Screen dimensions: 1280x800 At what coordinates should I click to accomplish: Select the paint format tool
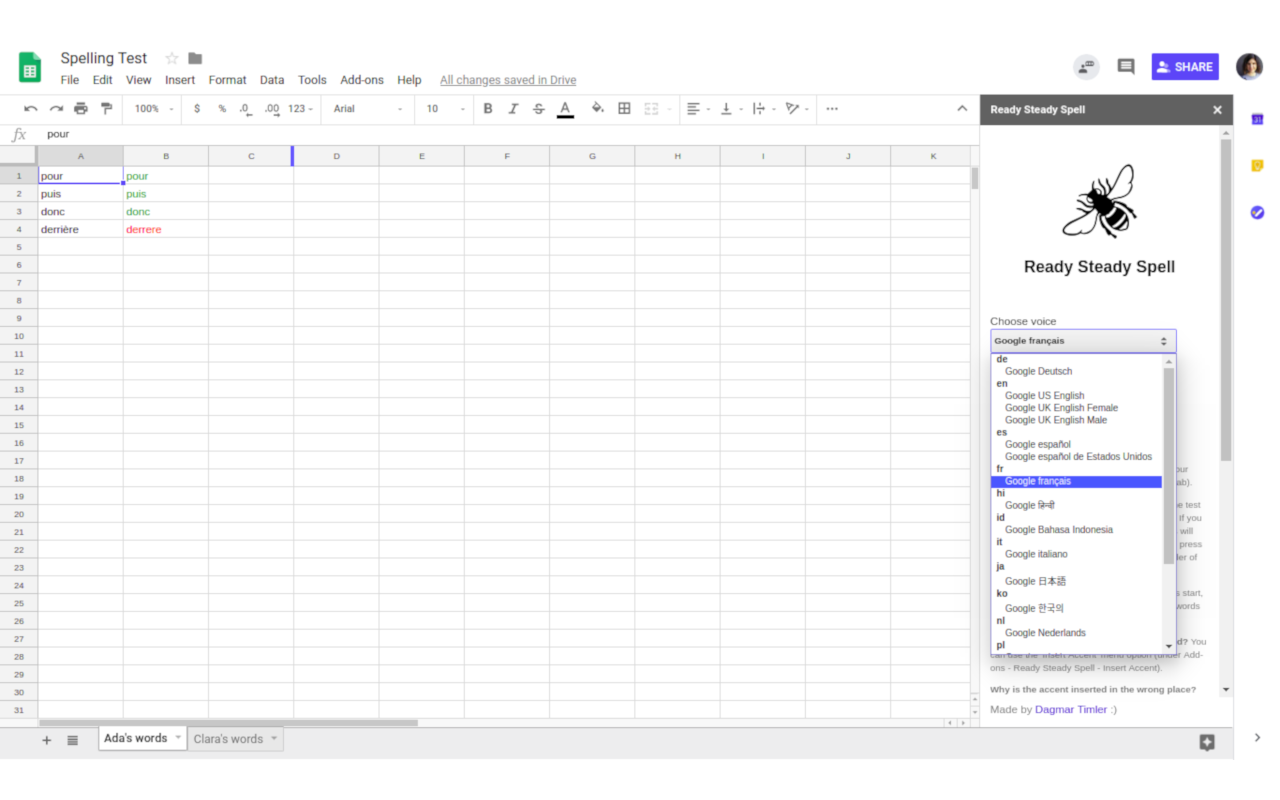[106, 108]
